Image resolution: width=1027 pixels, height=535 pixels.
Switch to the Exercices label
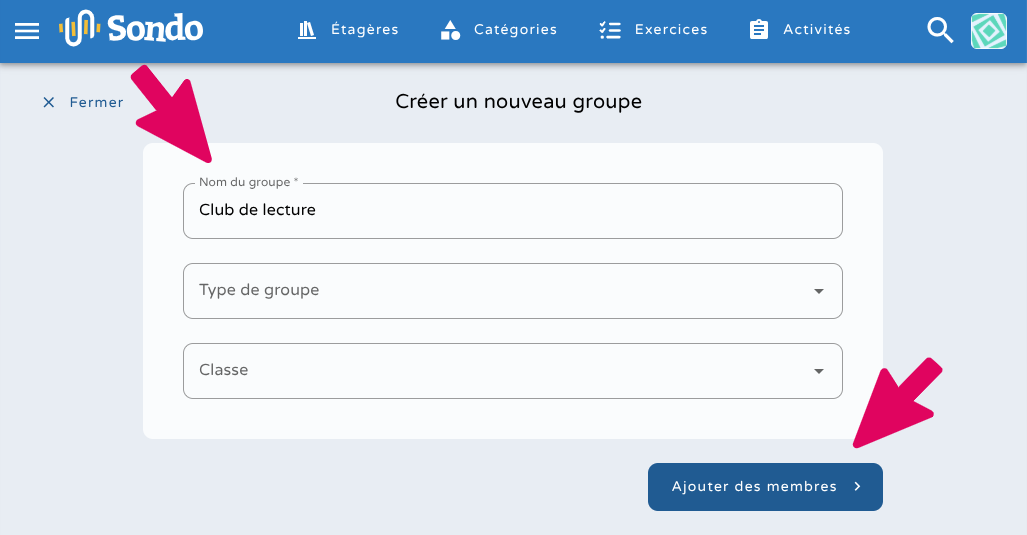(x=671, y=30)
